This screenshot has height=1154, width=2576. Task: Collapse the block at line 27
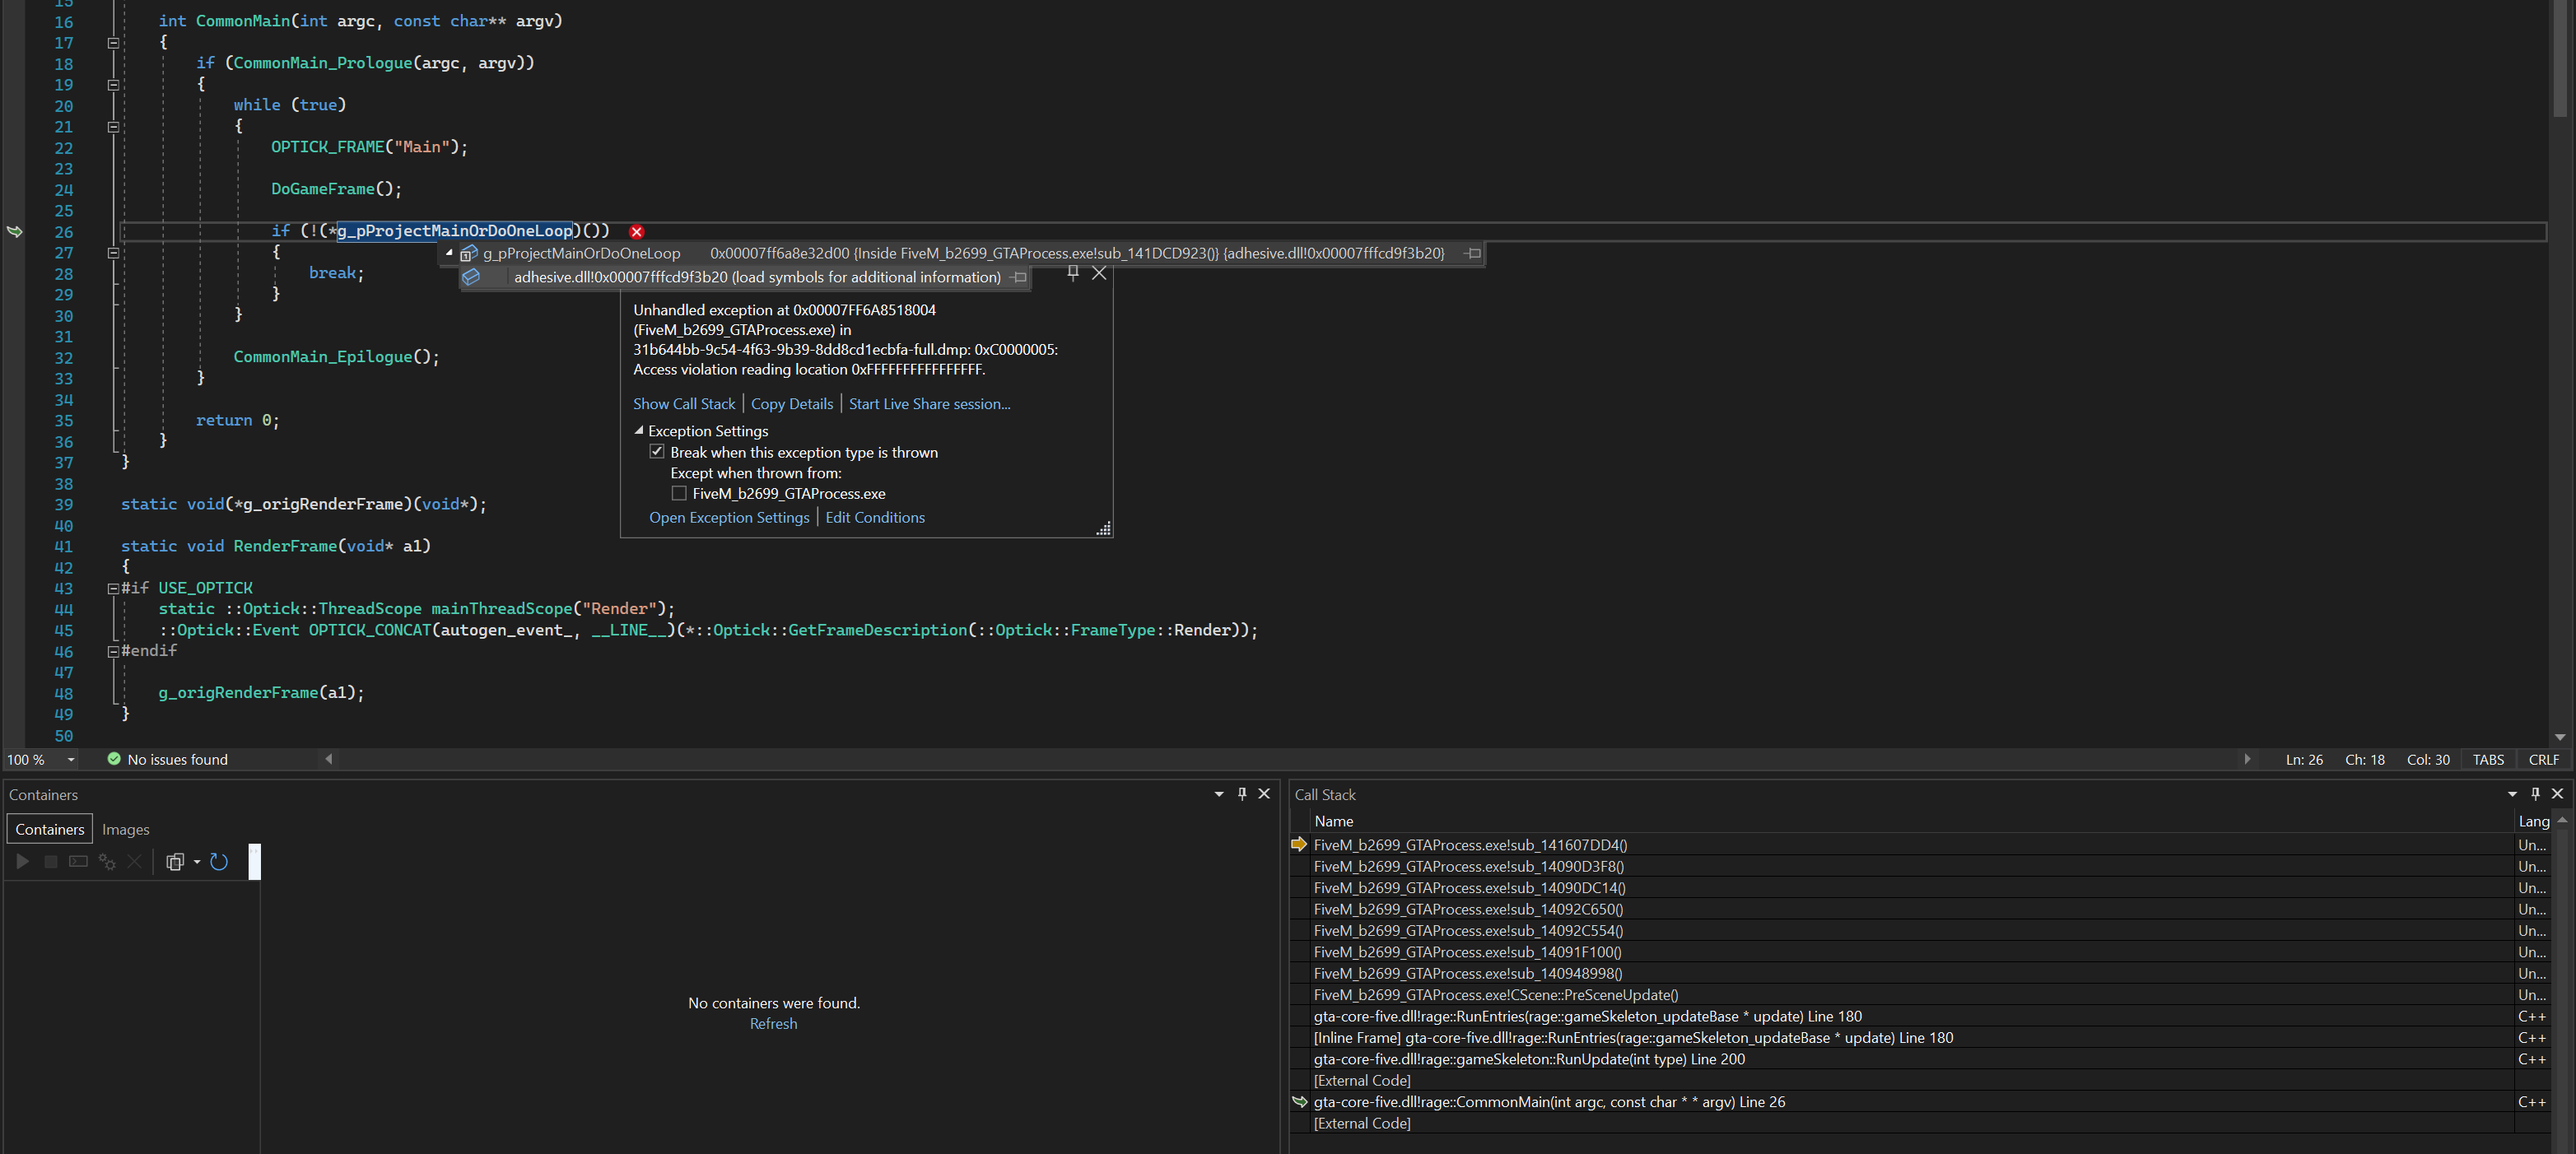113,253
